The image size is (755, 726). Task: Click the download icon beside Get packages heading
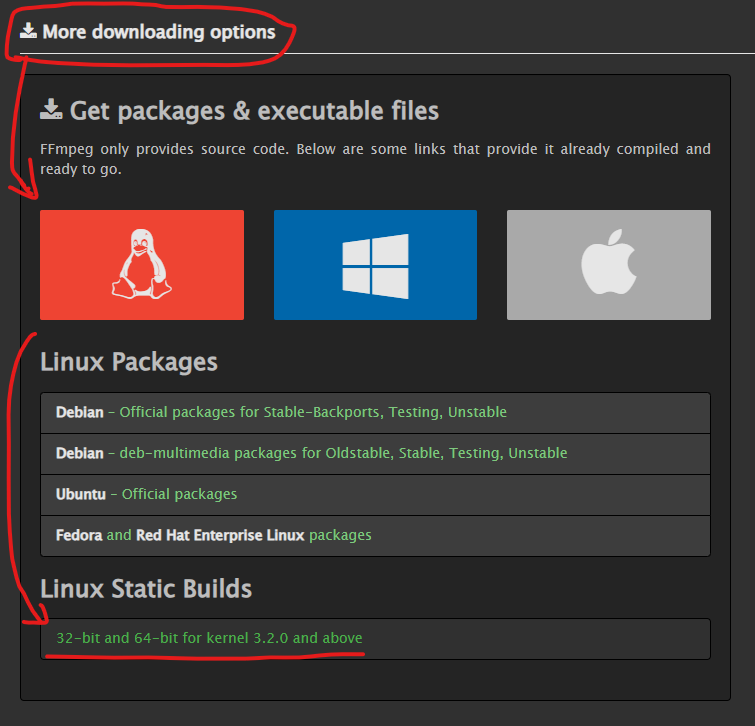(51, 109)
